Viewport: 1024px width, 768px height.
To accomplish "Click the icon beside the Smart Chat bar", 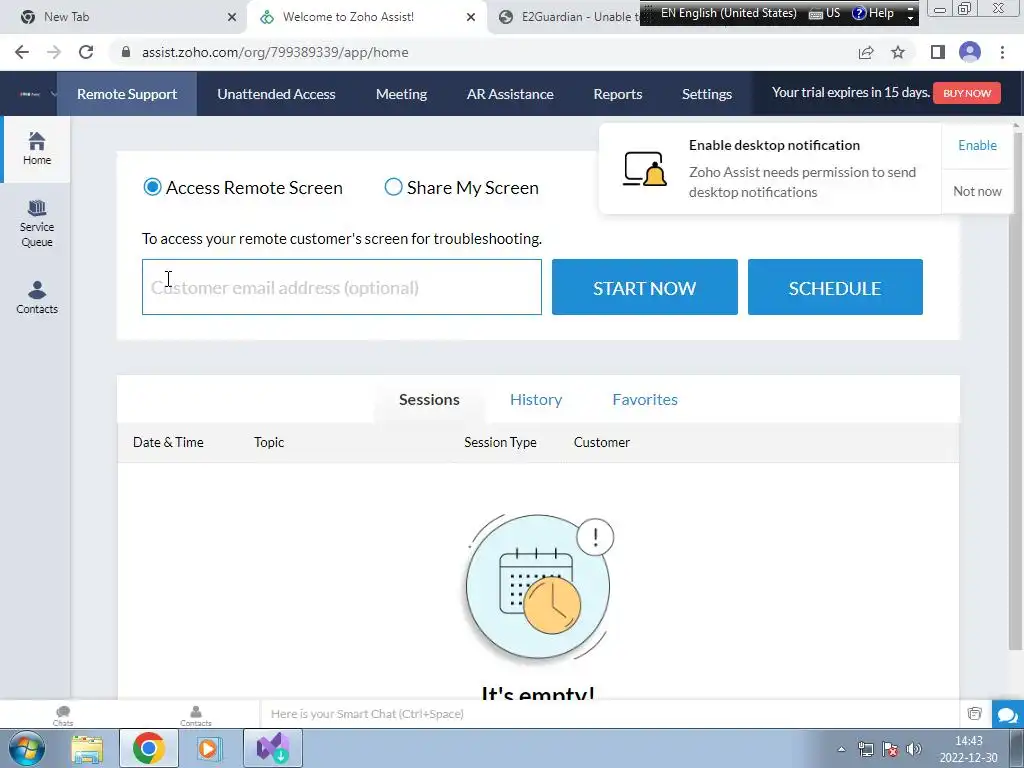I will tap(974, 714).
